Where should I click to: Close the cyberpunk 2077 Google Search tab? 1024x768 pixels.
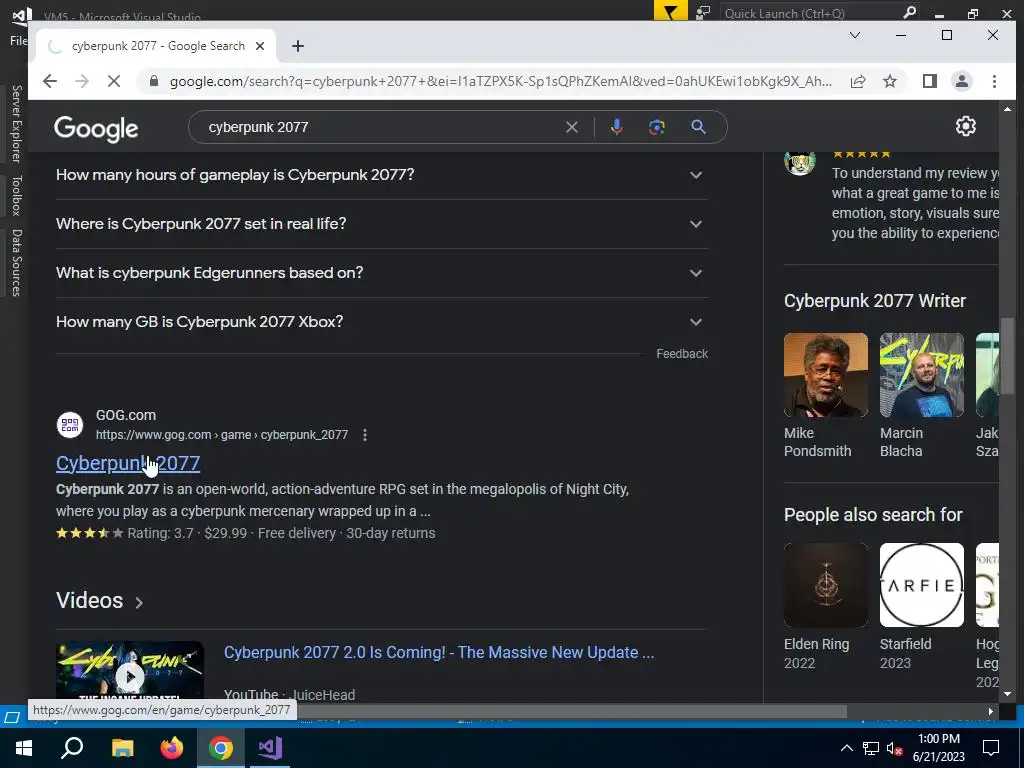(260, 46)
